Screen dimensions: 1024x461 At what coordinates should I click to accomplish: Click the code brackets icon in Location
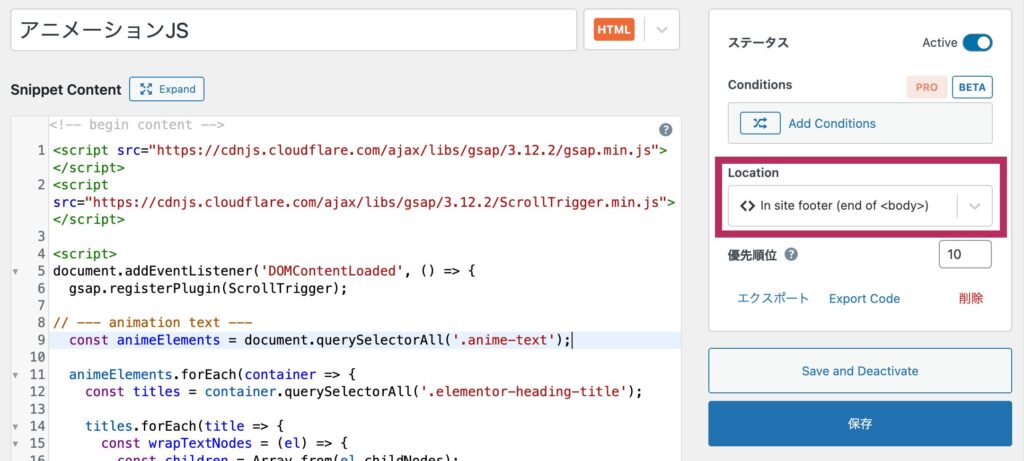coord(747,206)
